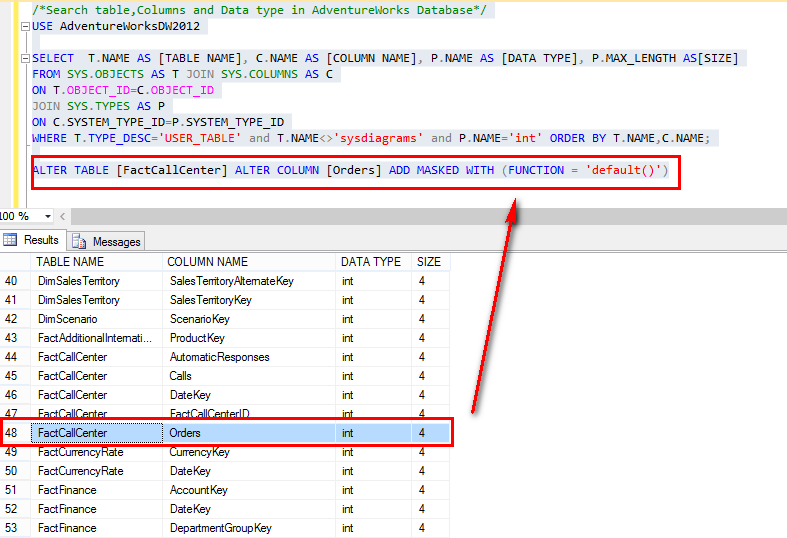
Task: Click the SalesTerritoryKey cell
Action: (249, 300)
